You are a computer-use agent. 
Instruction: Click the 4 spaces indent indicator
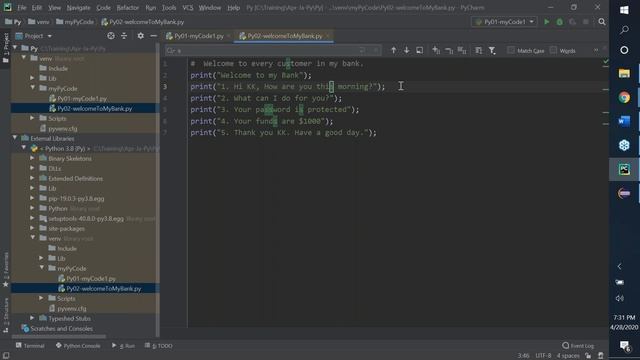click(x=568, y=356)
